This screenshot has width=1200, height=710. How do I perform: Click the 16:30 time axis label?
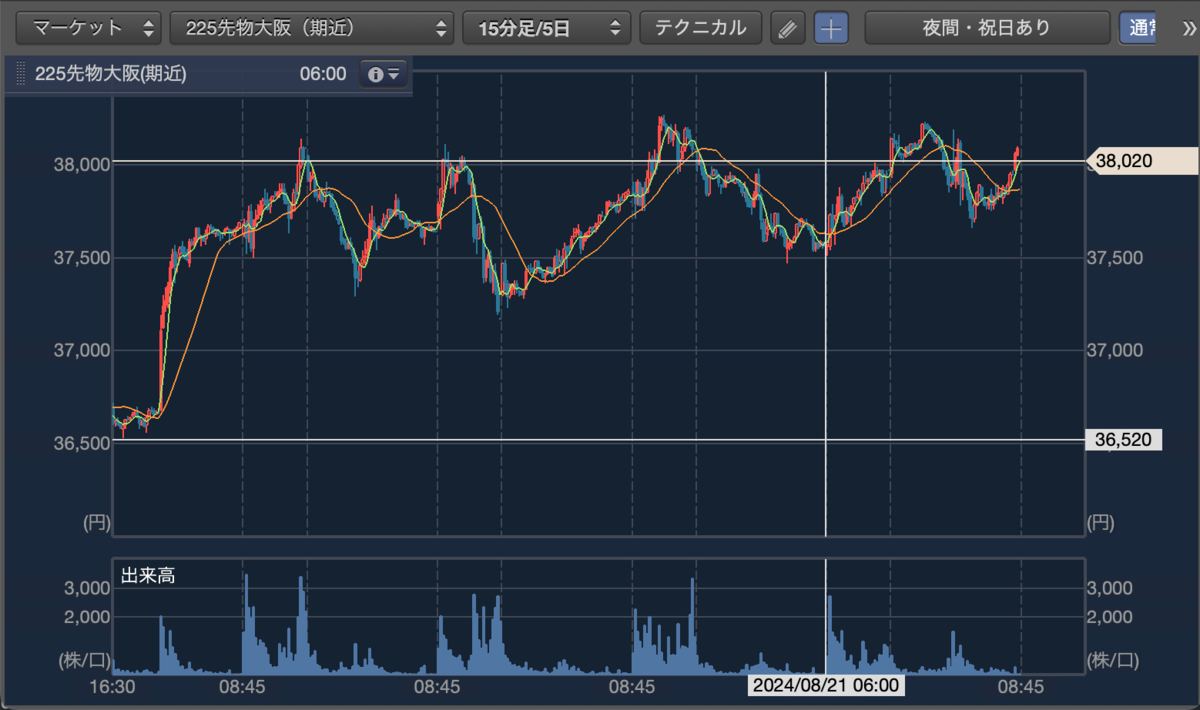(x=112, y=687)
